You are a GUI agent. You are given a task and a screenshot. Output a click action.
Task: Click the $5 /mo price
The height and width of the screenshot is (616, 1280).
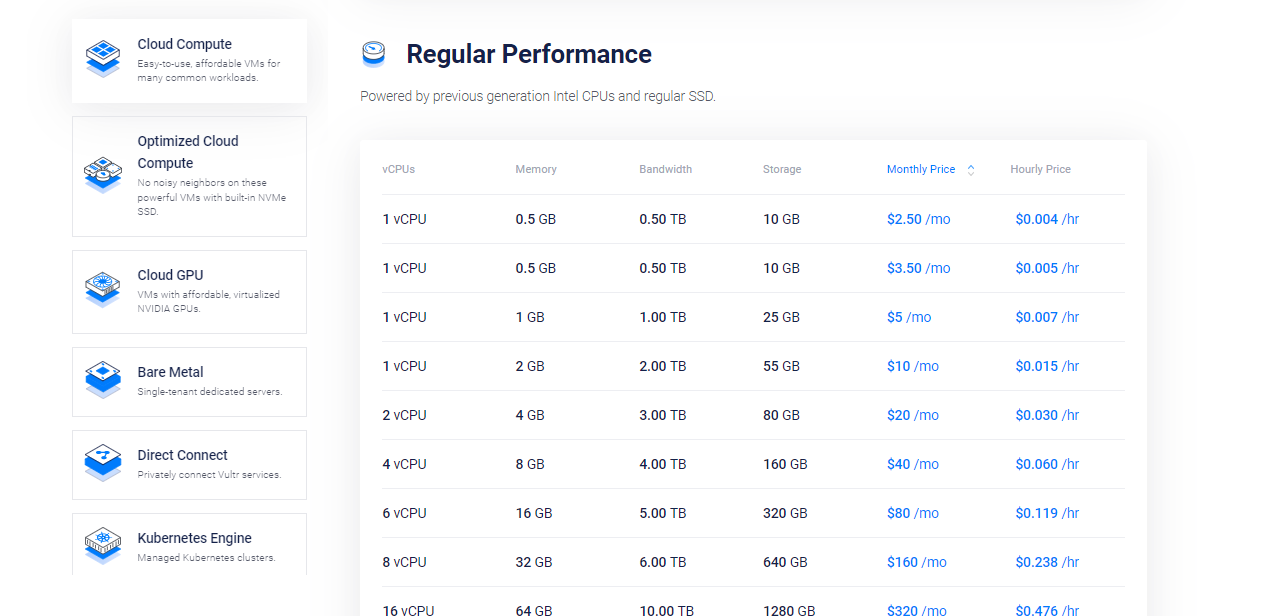coord(908,317)
